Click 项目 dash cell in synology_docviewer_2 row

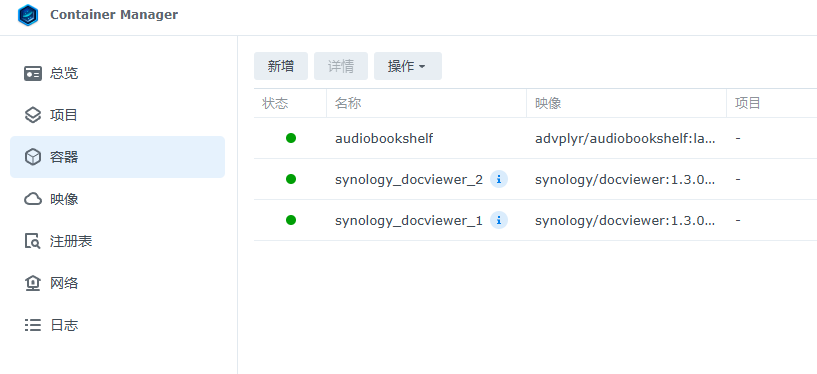[738, 180]
